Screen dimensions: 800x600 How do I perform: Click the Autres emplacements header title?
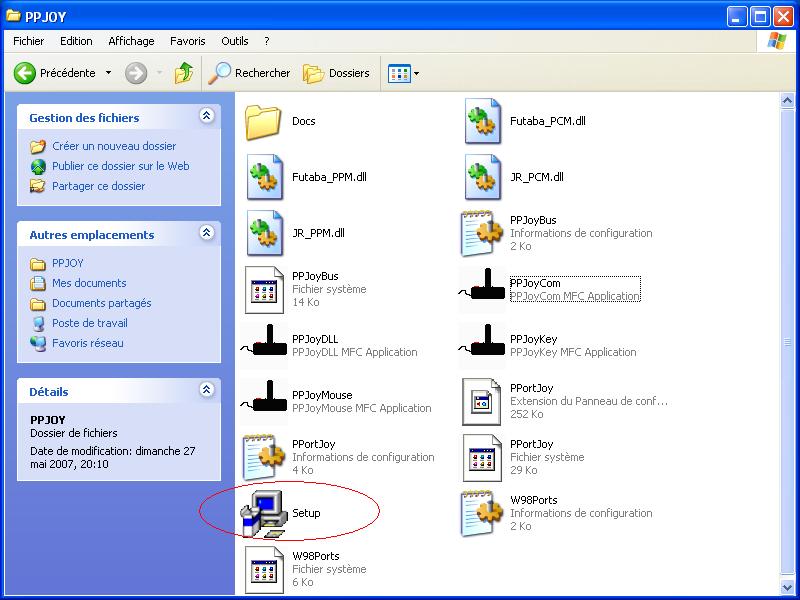[92, 235]
